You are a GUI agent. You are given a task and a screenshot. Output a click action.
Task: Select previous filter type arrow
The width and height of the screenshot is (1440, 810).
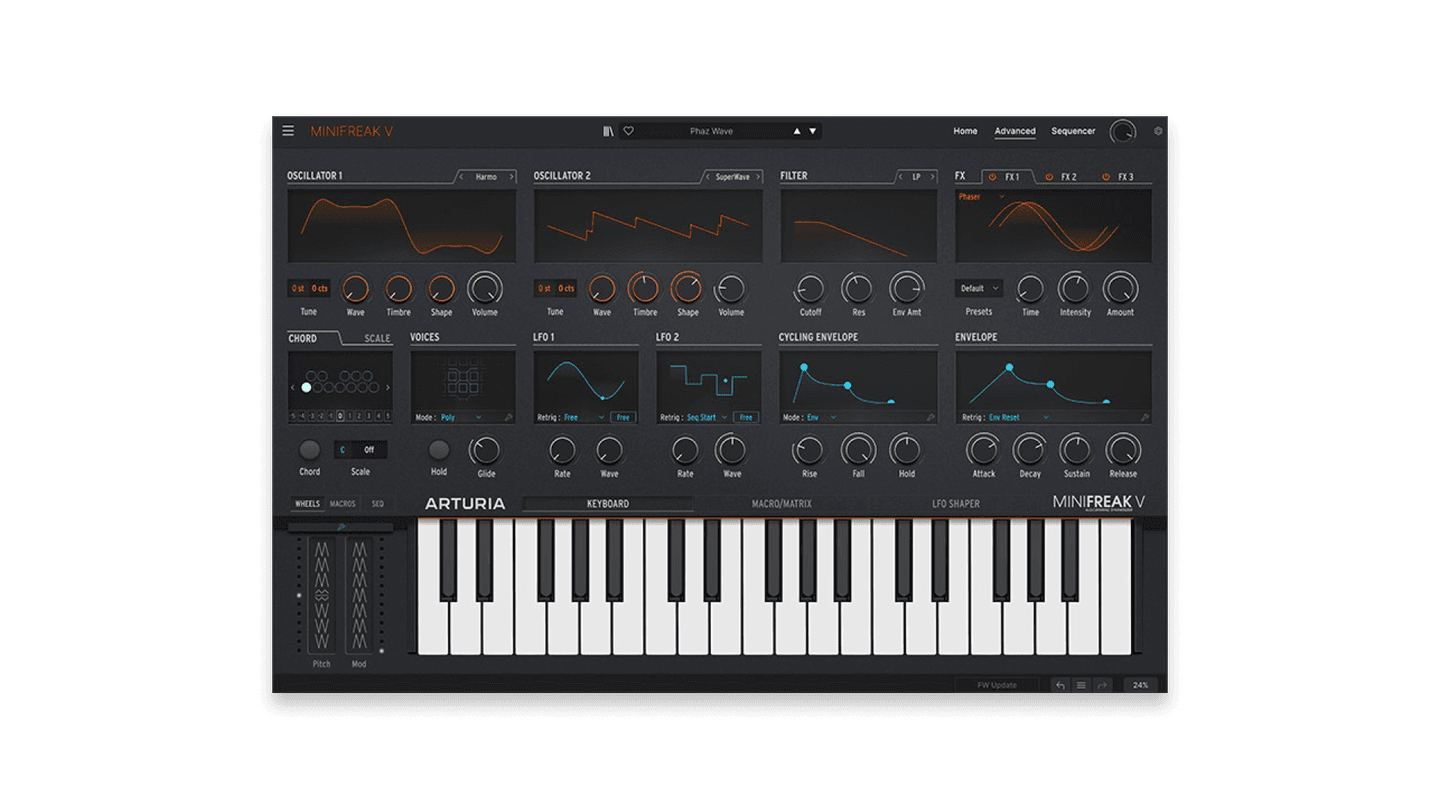[900, 177]
